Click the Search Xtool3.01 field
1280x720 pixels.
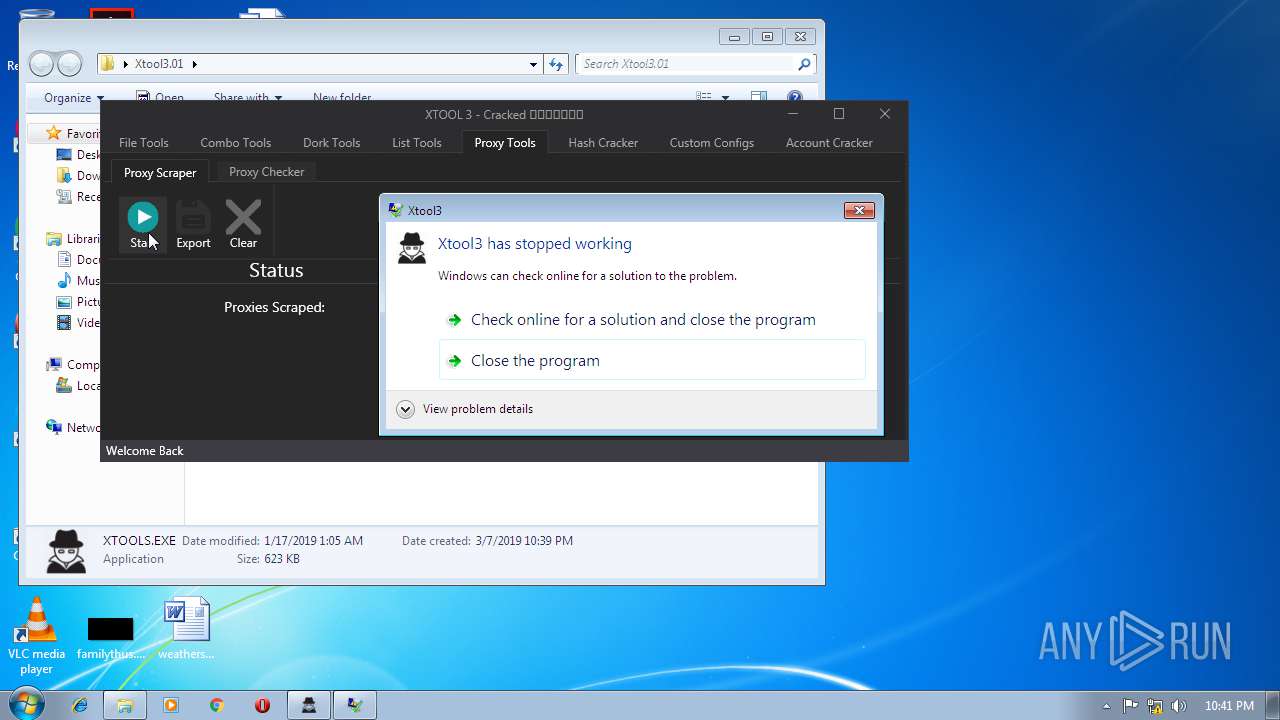pyautogui.click(x=686, y=64)
